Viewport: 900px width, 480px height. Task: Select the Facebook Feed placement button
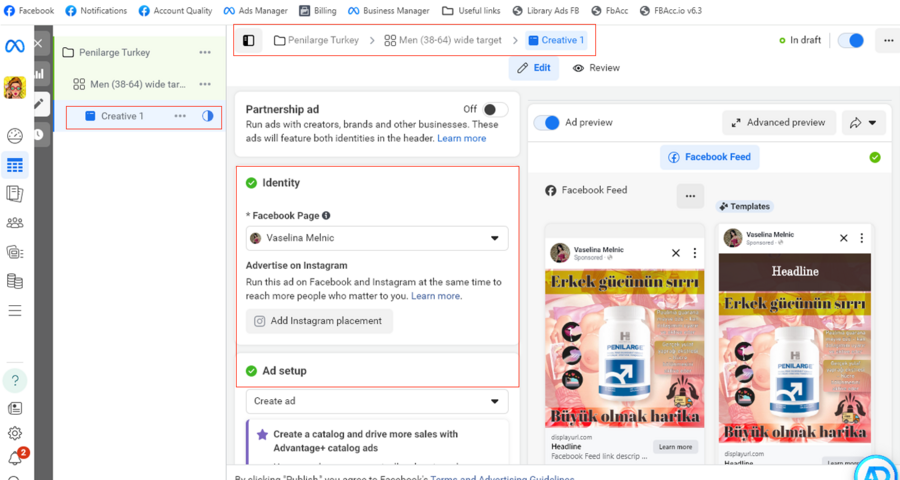(x=709, y=157)
